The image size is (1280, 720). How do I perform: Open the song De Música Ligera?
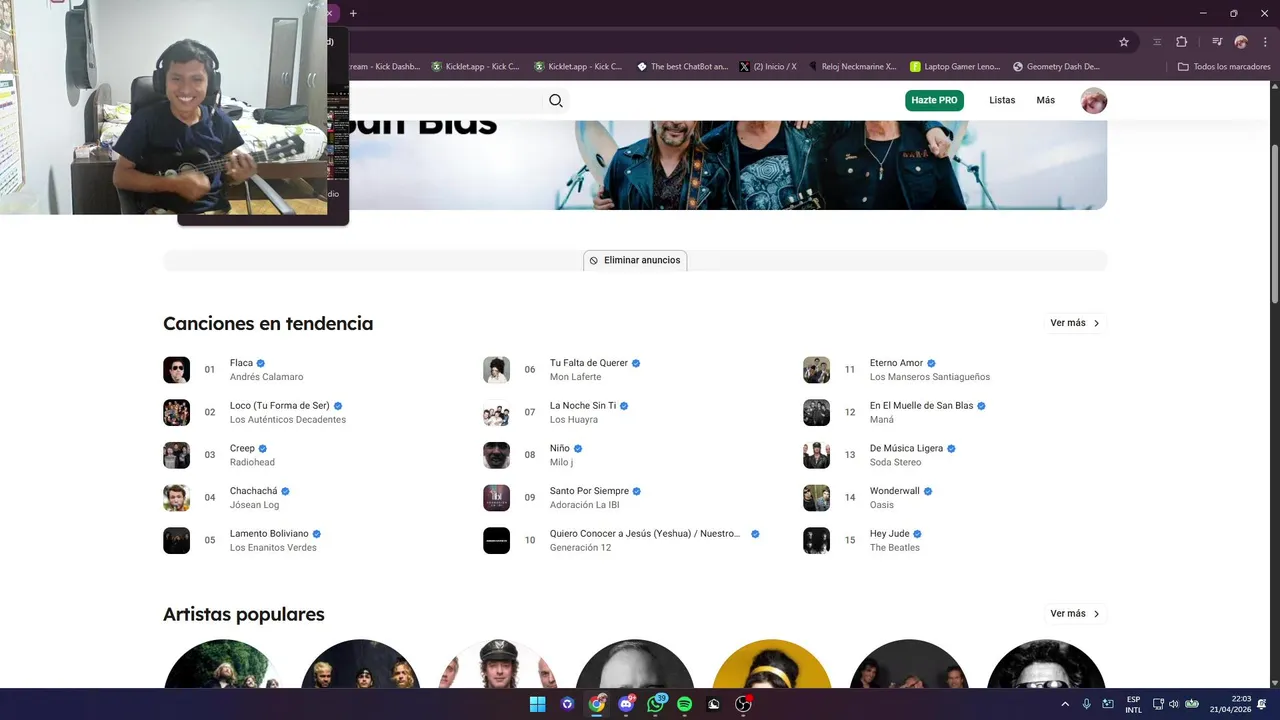pos(906,449)
